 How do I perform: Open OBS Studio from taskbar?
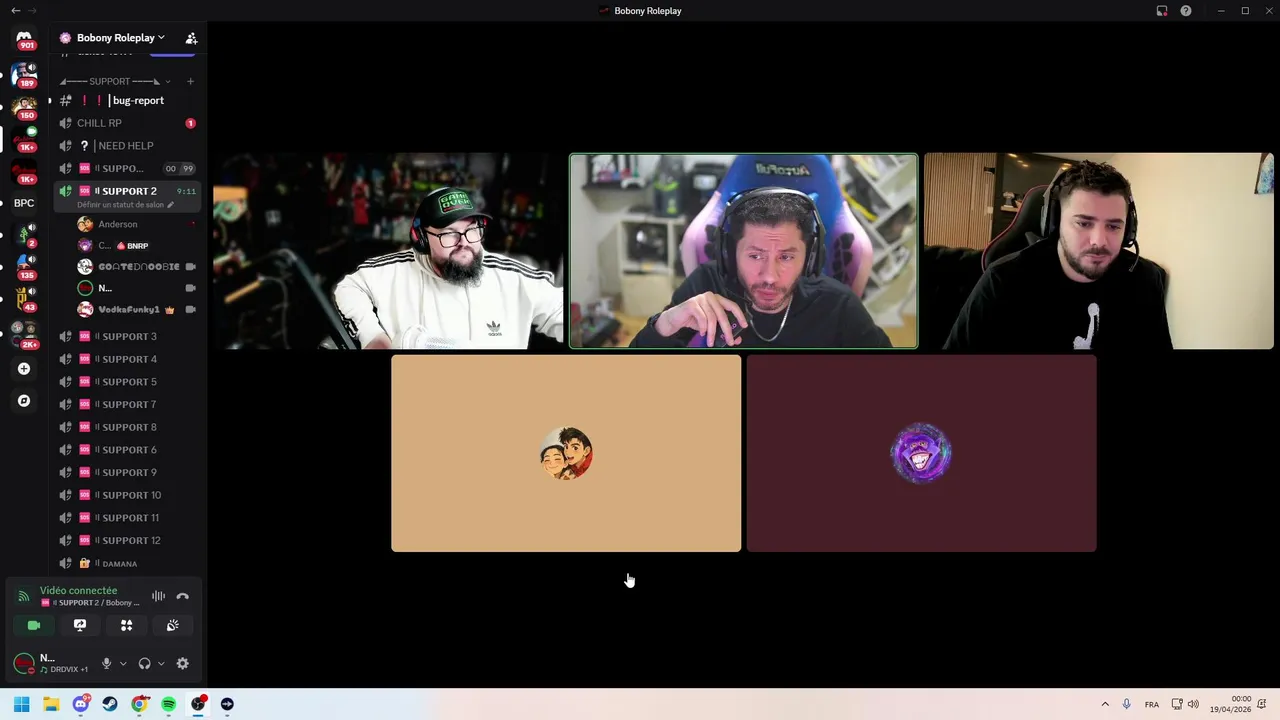tap(198, 704)
